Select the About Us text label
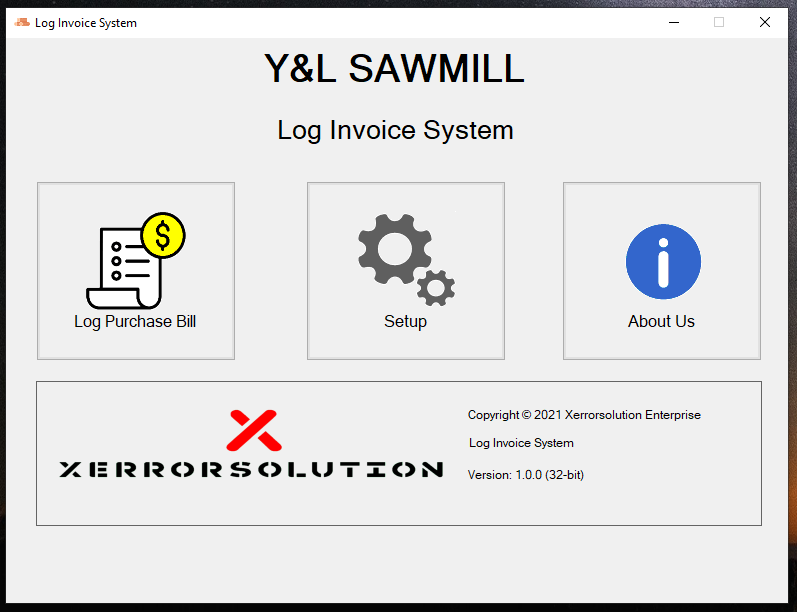797x612 pixels. point(661,322)
